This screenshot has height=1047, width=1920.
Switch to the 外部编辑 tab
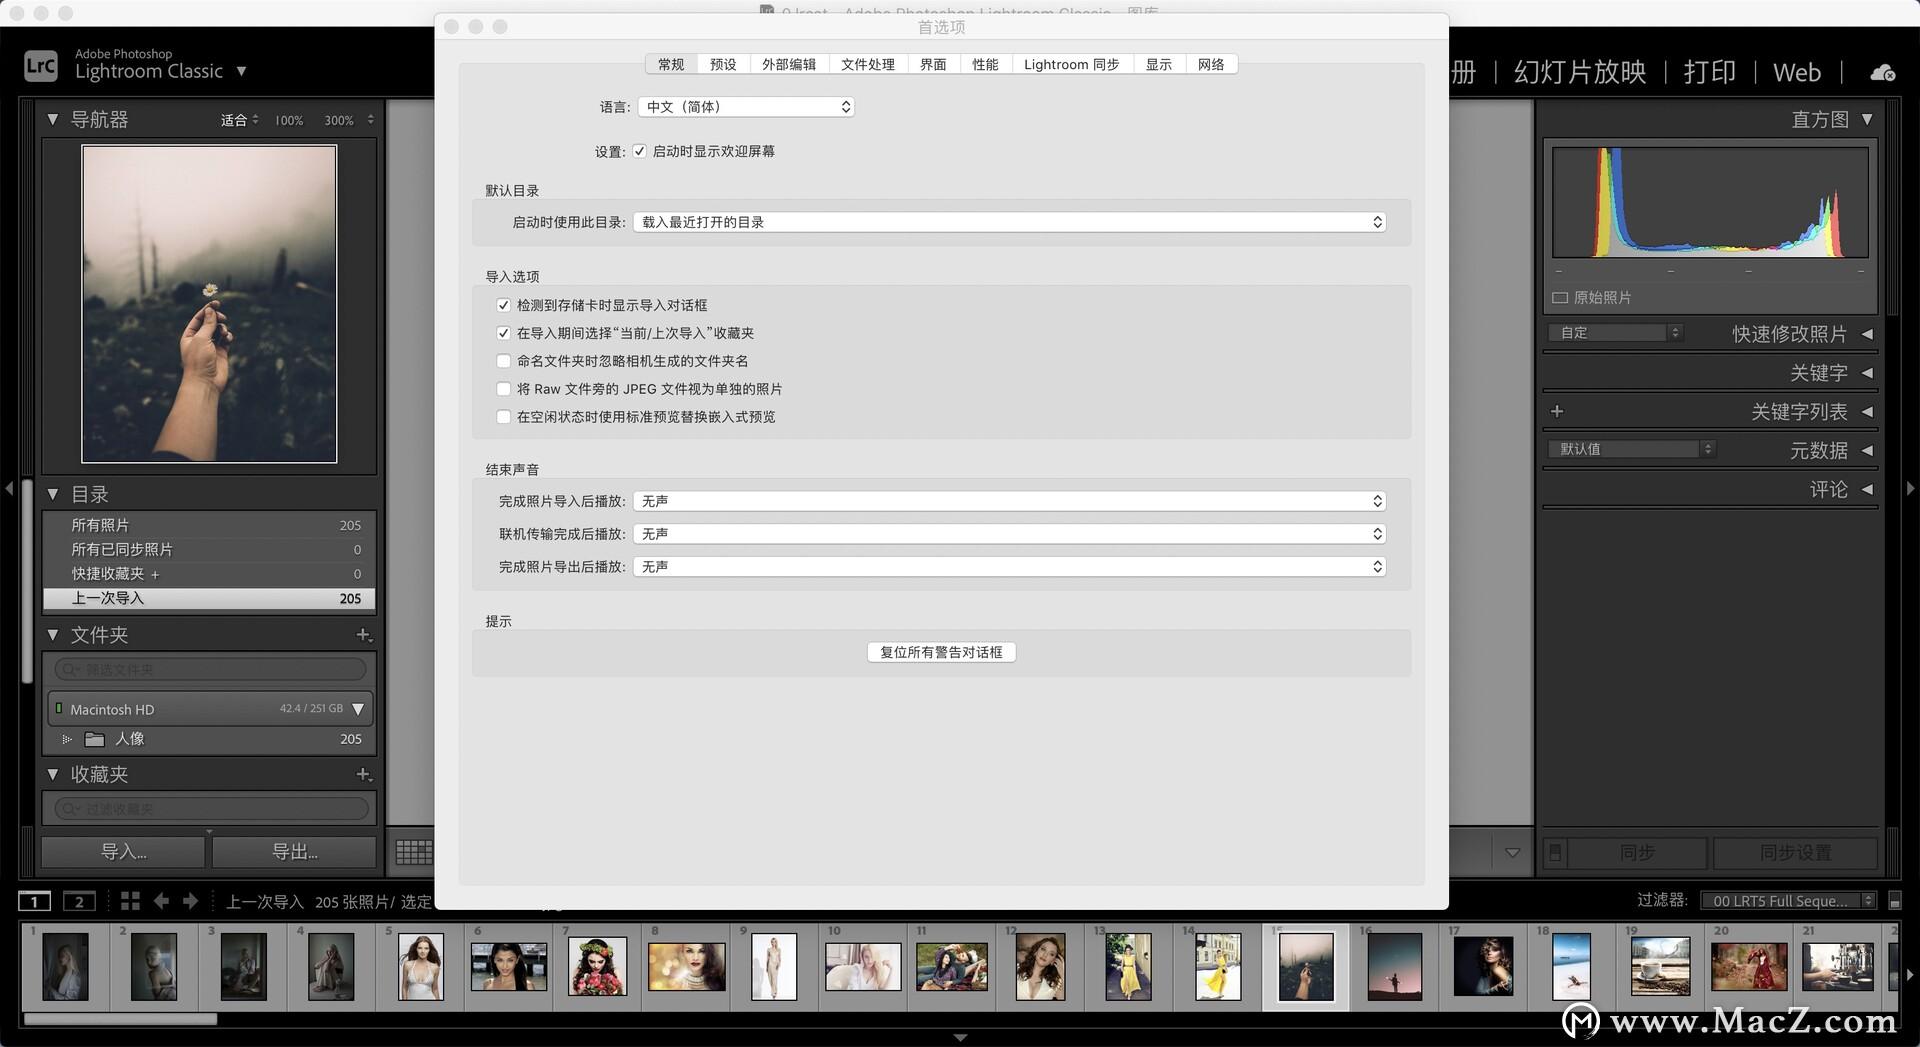pos(789,64)
